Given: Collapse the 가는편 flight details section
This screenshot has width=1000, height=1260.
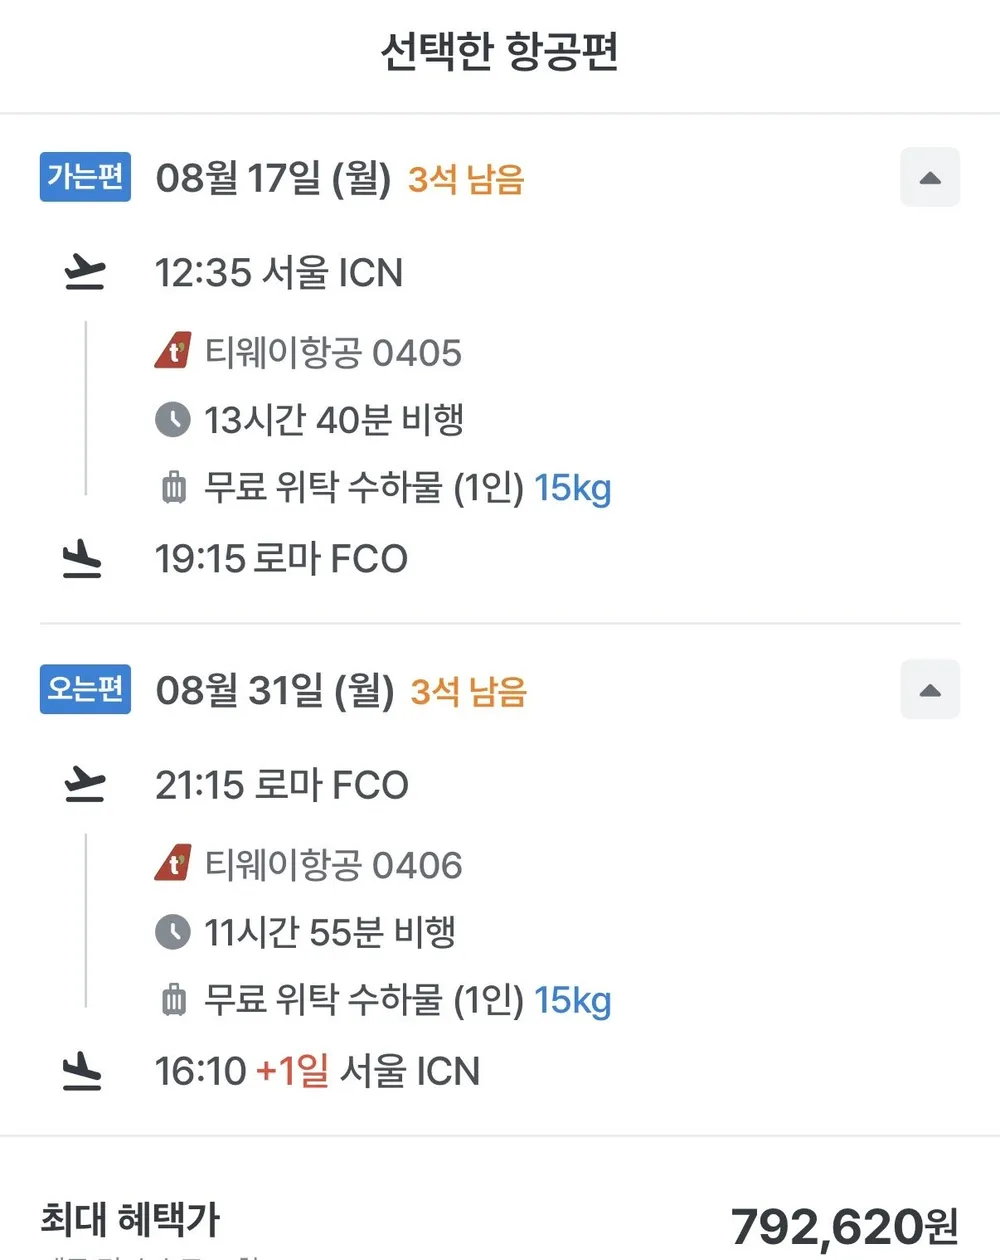Looking at the screenshot, I should tap(930, 177).
